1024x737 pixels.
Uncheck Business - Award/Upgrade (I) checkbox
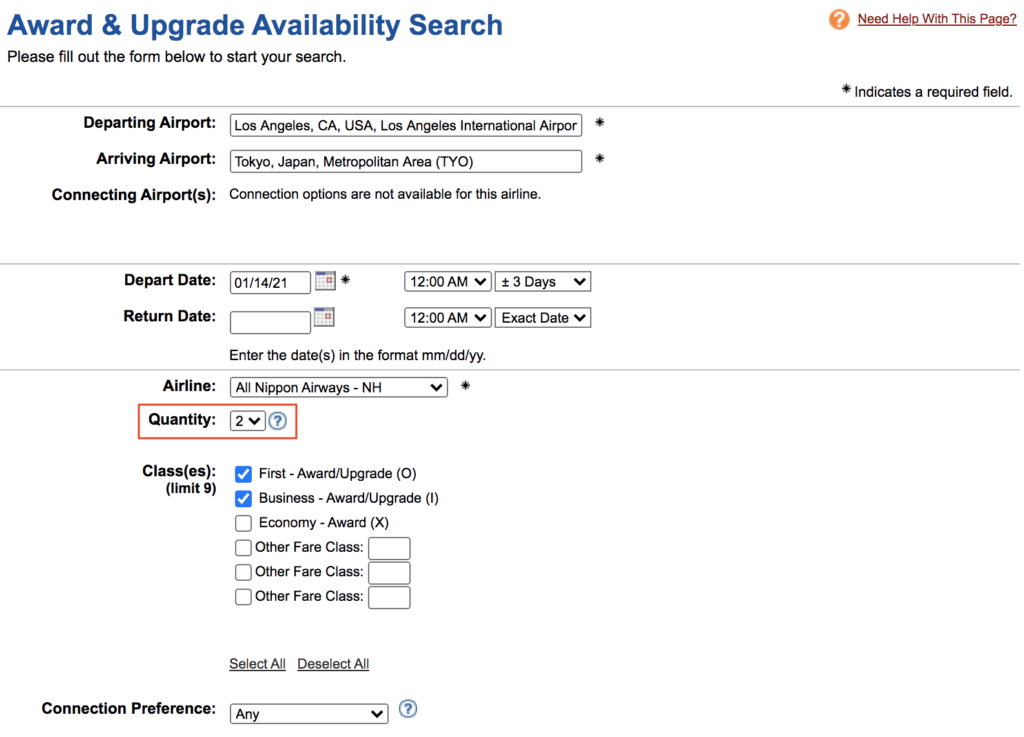click(x=243, y=499)
